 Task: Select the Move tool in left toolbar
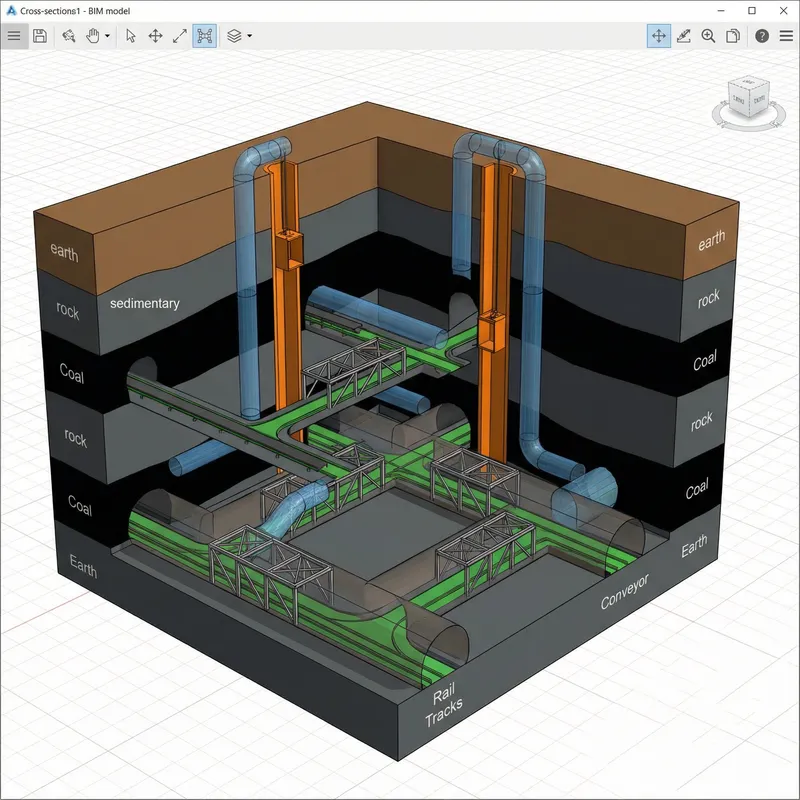[156, 36]
